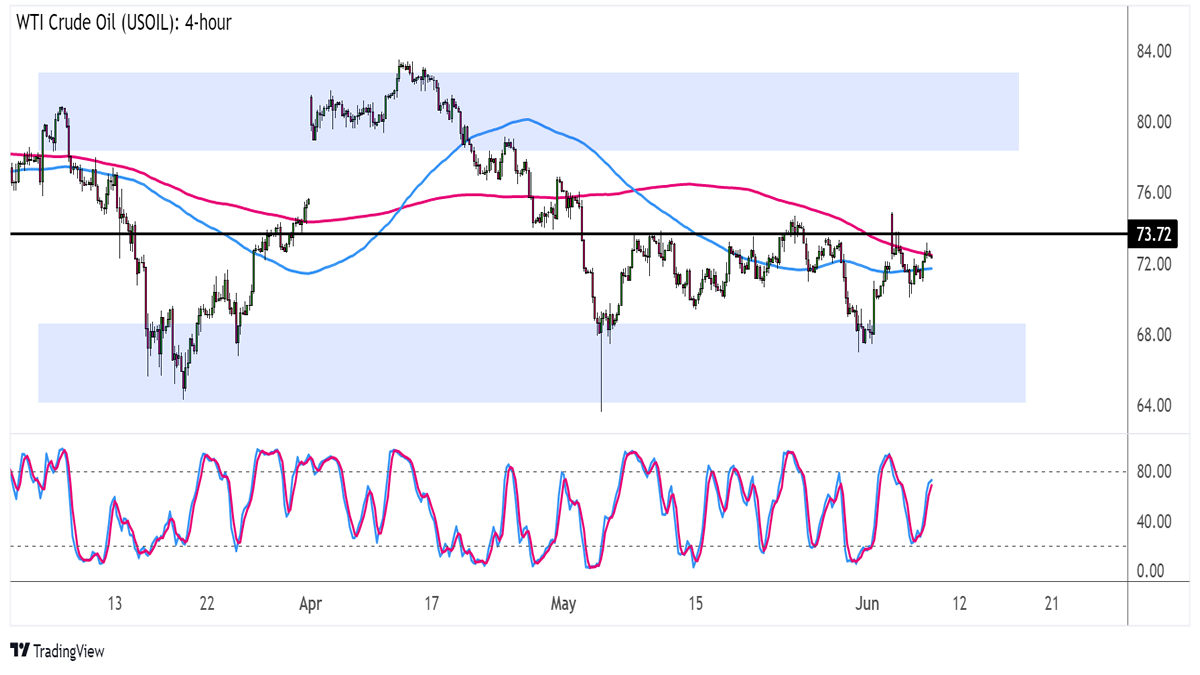Select the May date on time axis
This screenshot has height=675, width=1200.
(564, 604)
